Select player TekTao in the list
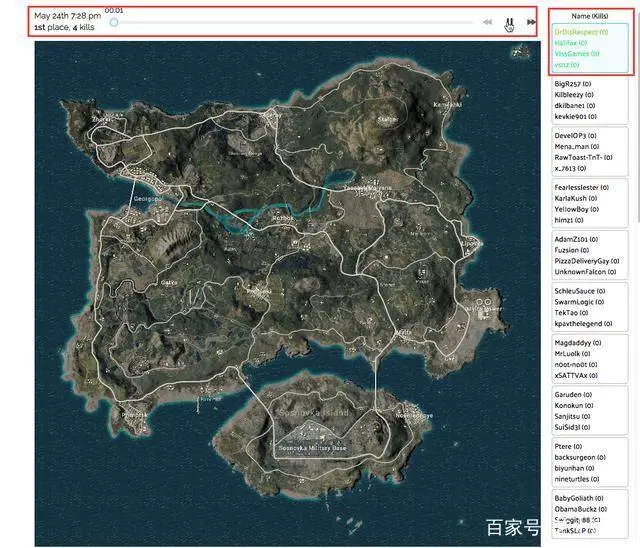Image resolution: width=640 pixels, height=548 pixels. pyautogui.click(x=571, y=313)
